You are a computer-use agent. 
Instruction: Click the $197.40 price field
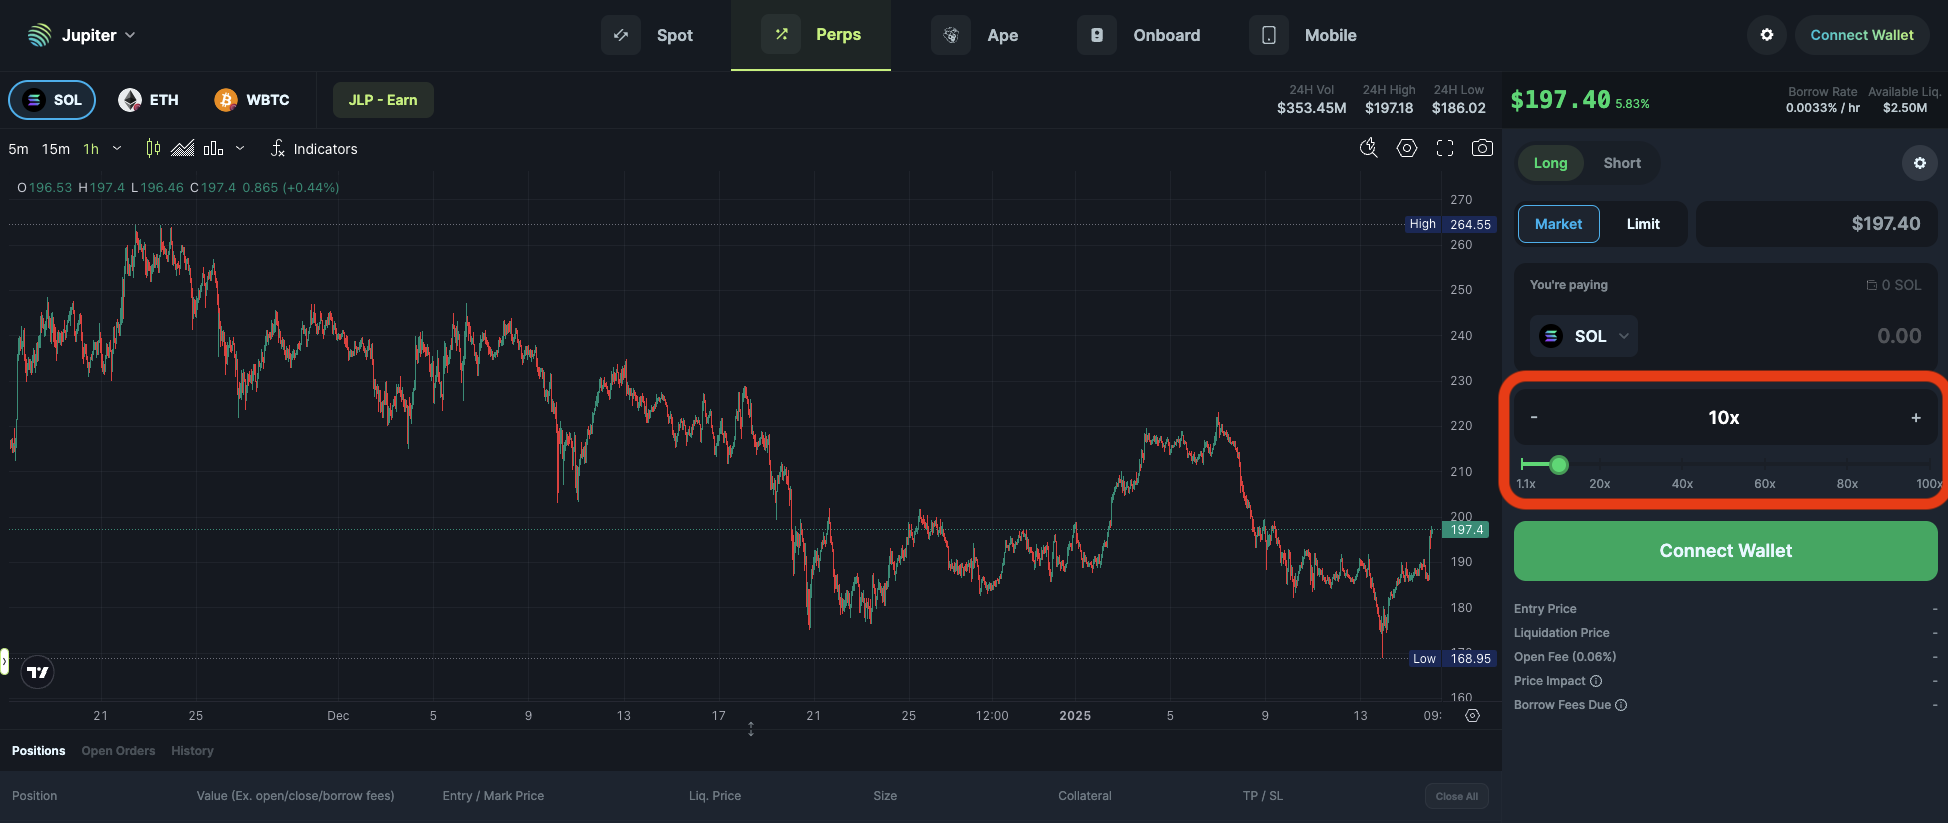pos(1817,224)
